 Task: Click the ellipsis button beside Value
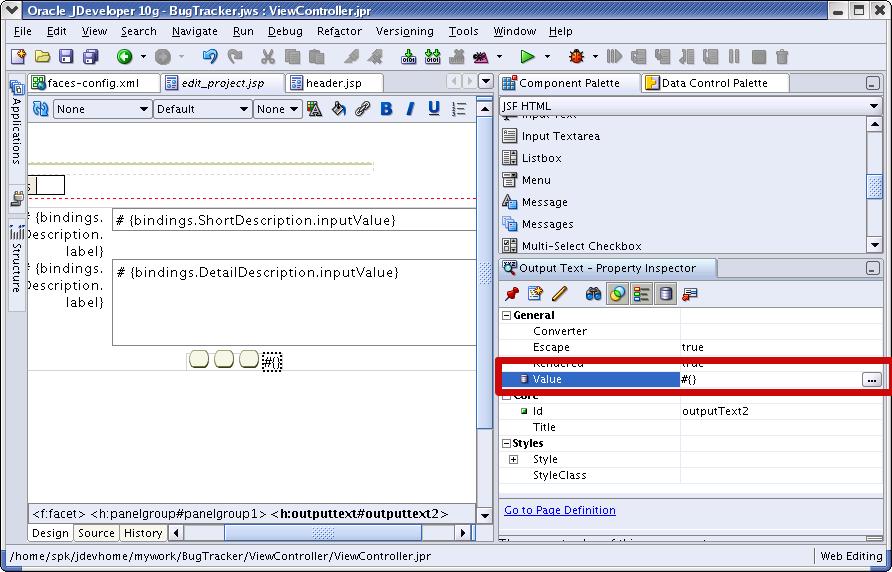coord(872,380)
